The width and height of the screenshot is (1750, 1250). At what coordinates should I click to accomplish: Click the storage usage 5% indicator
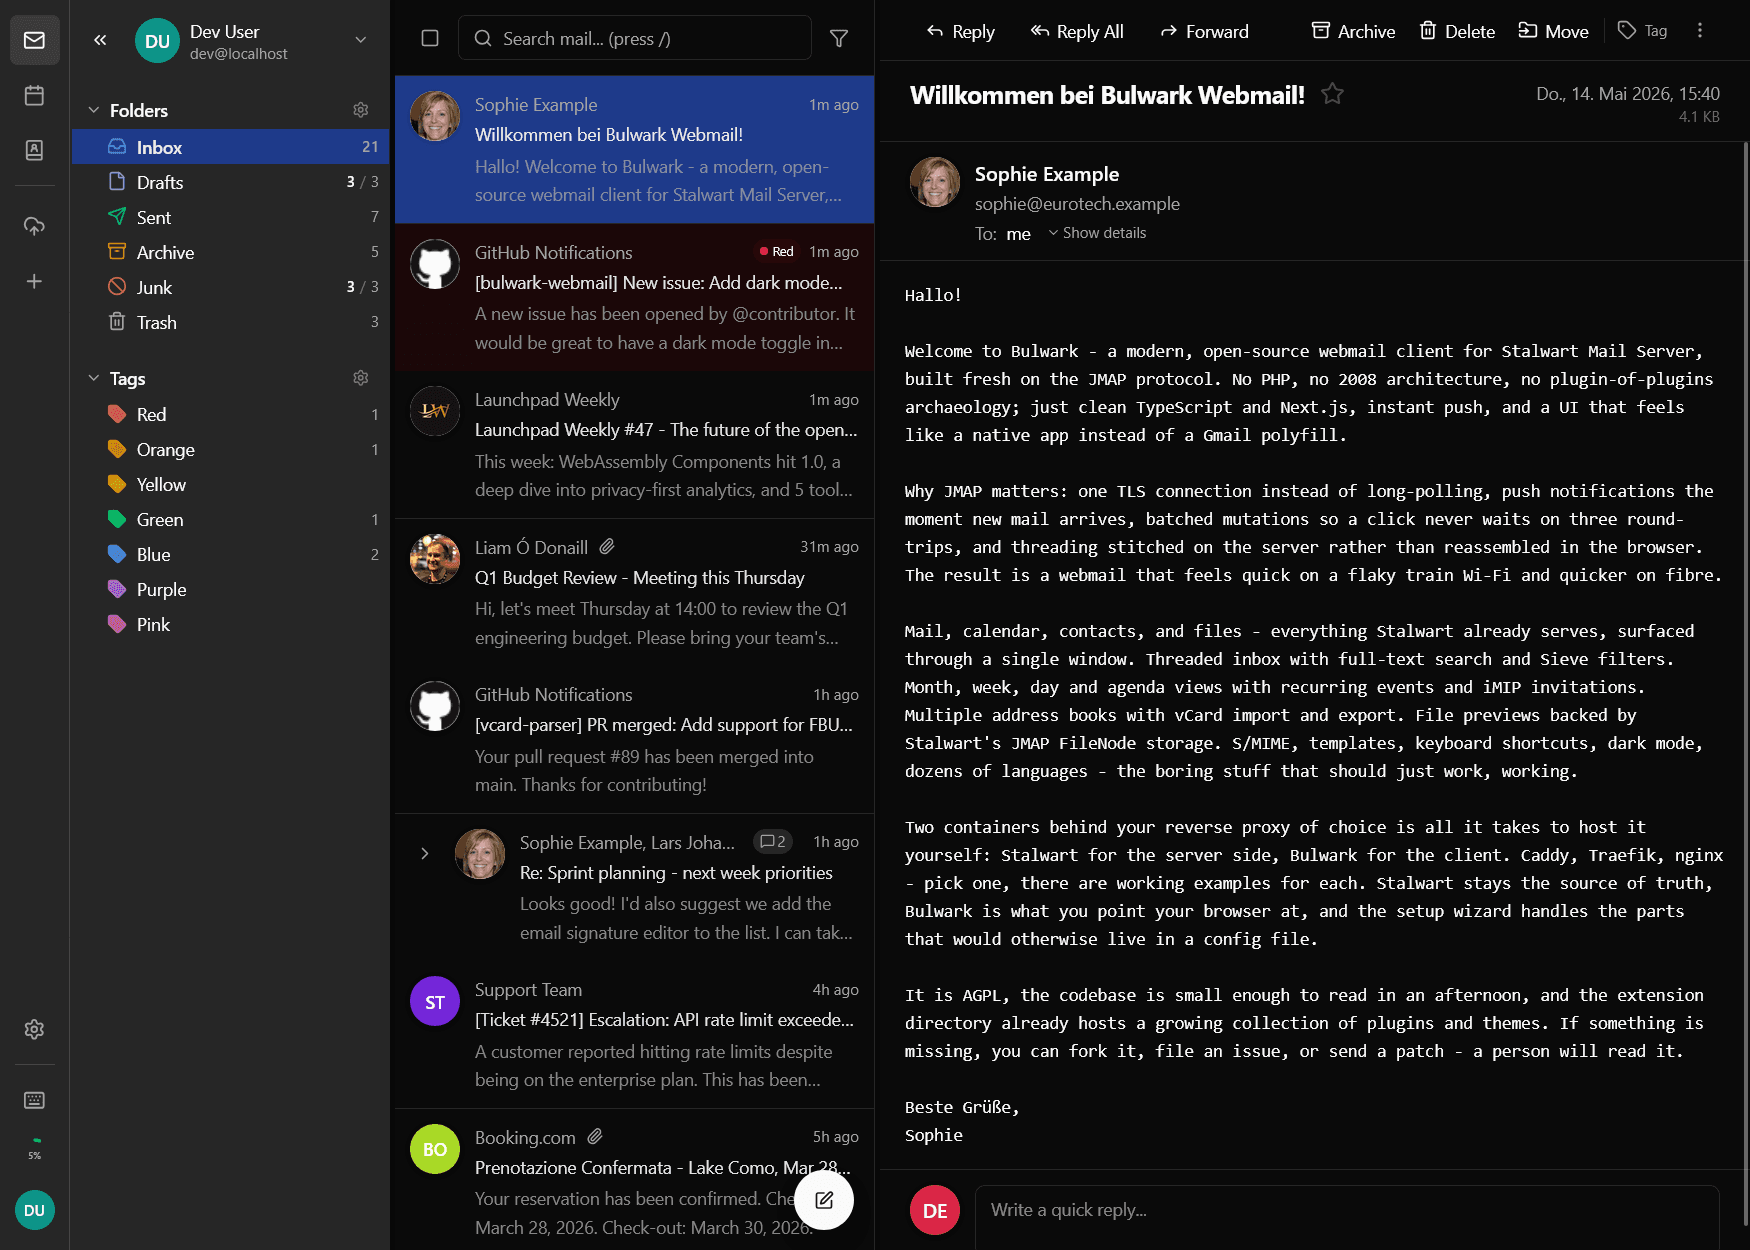(x=34, y=1148)
